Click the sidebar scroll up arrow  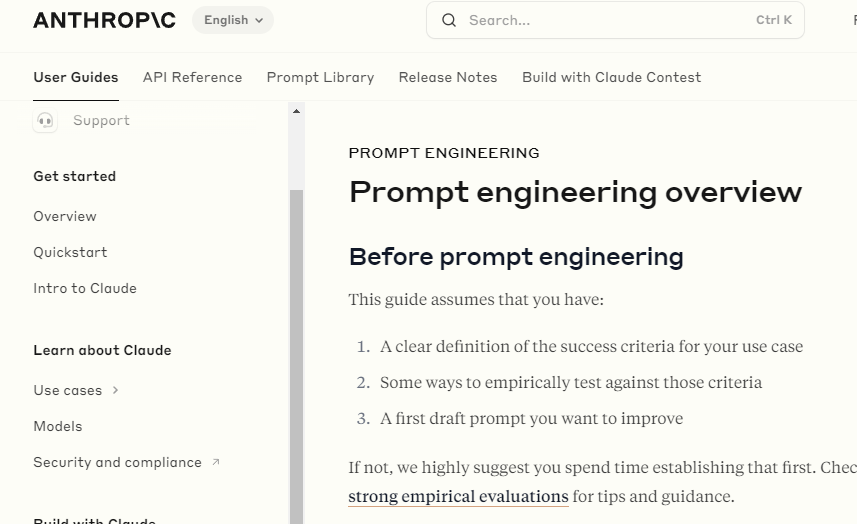(x=296, y=111)
